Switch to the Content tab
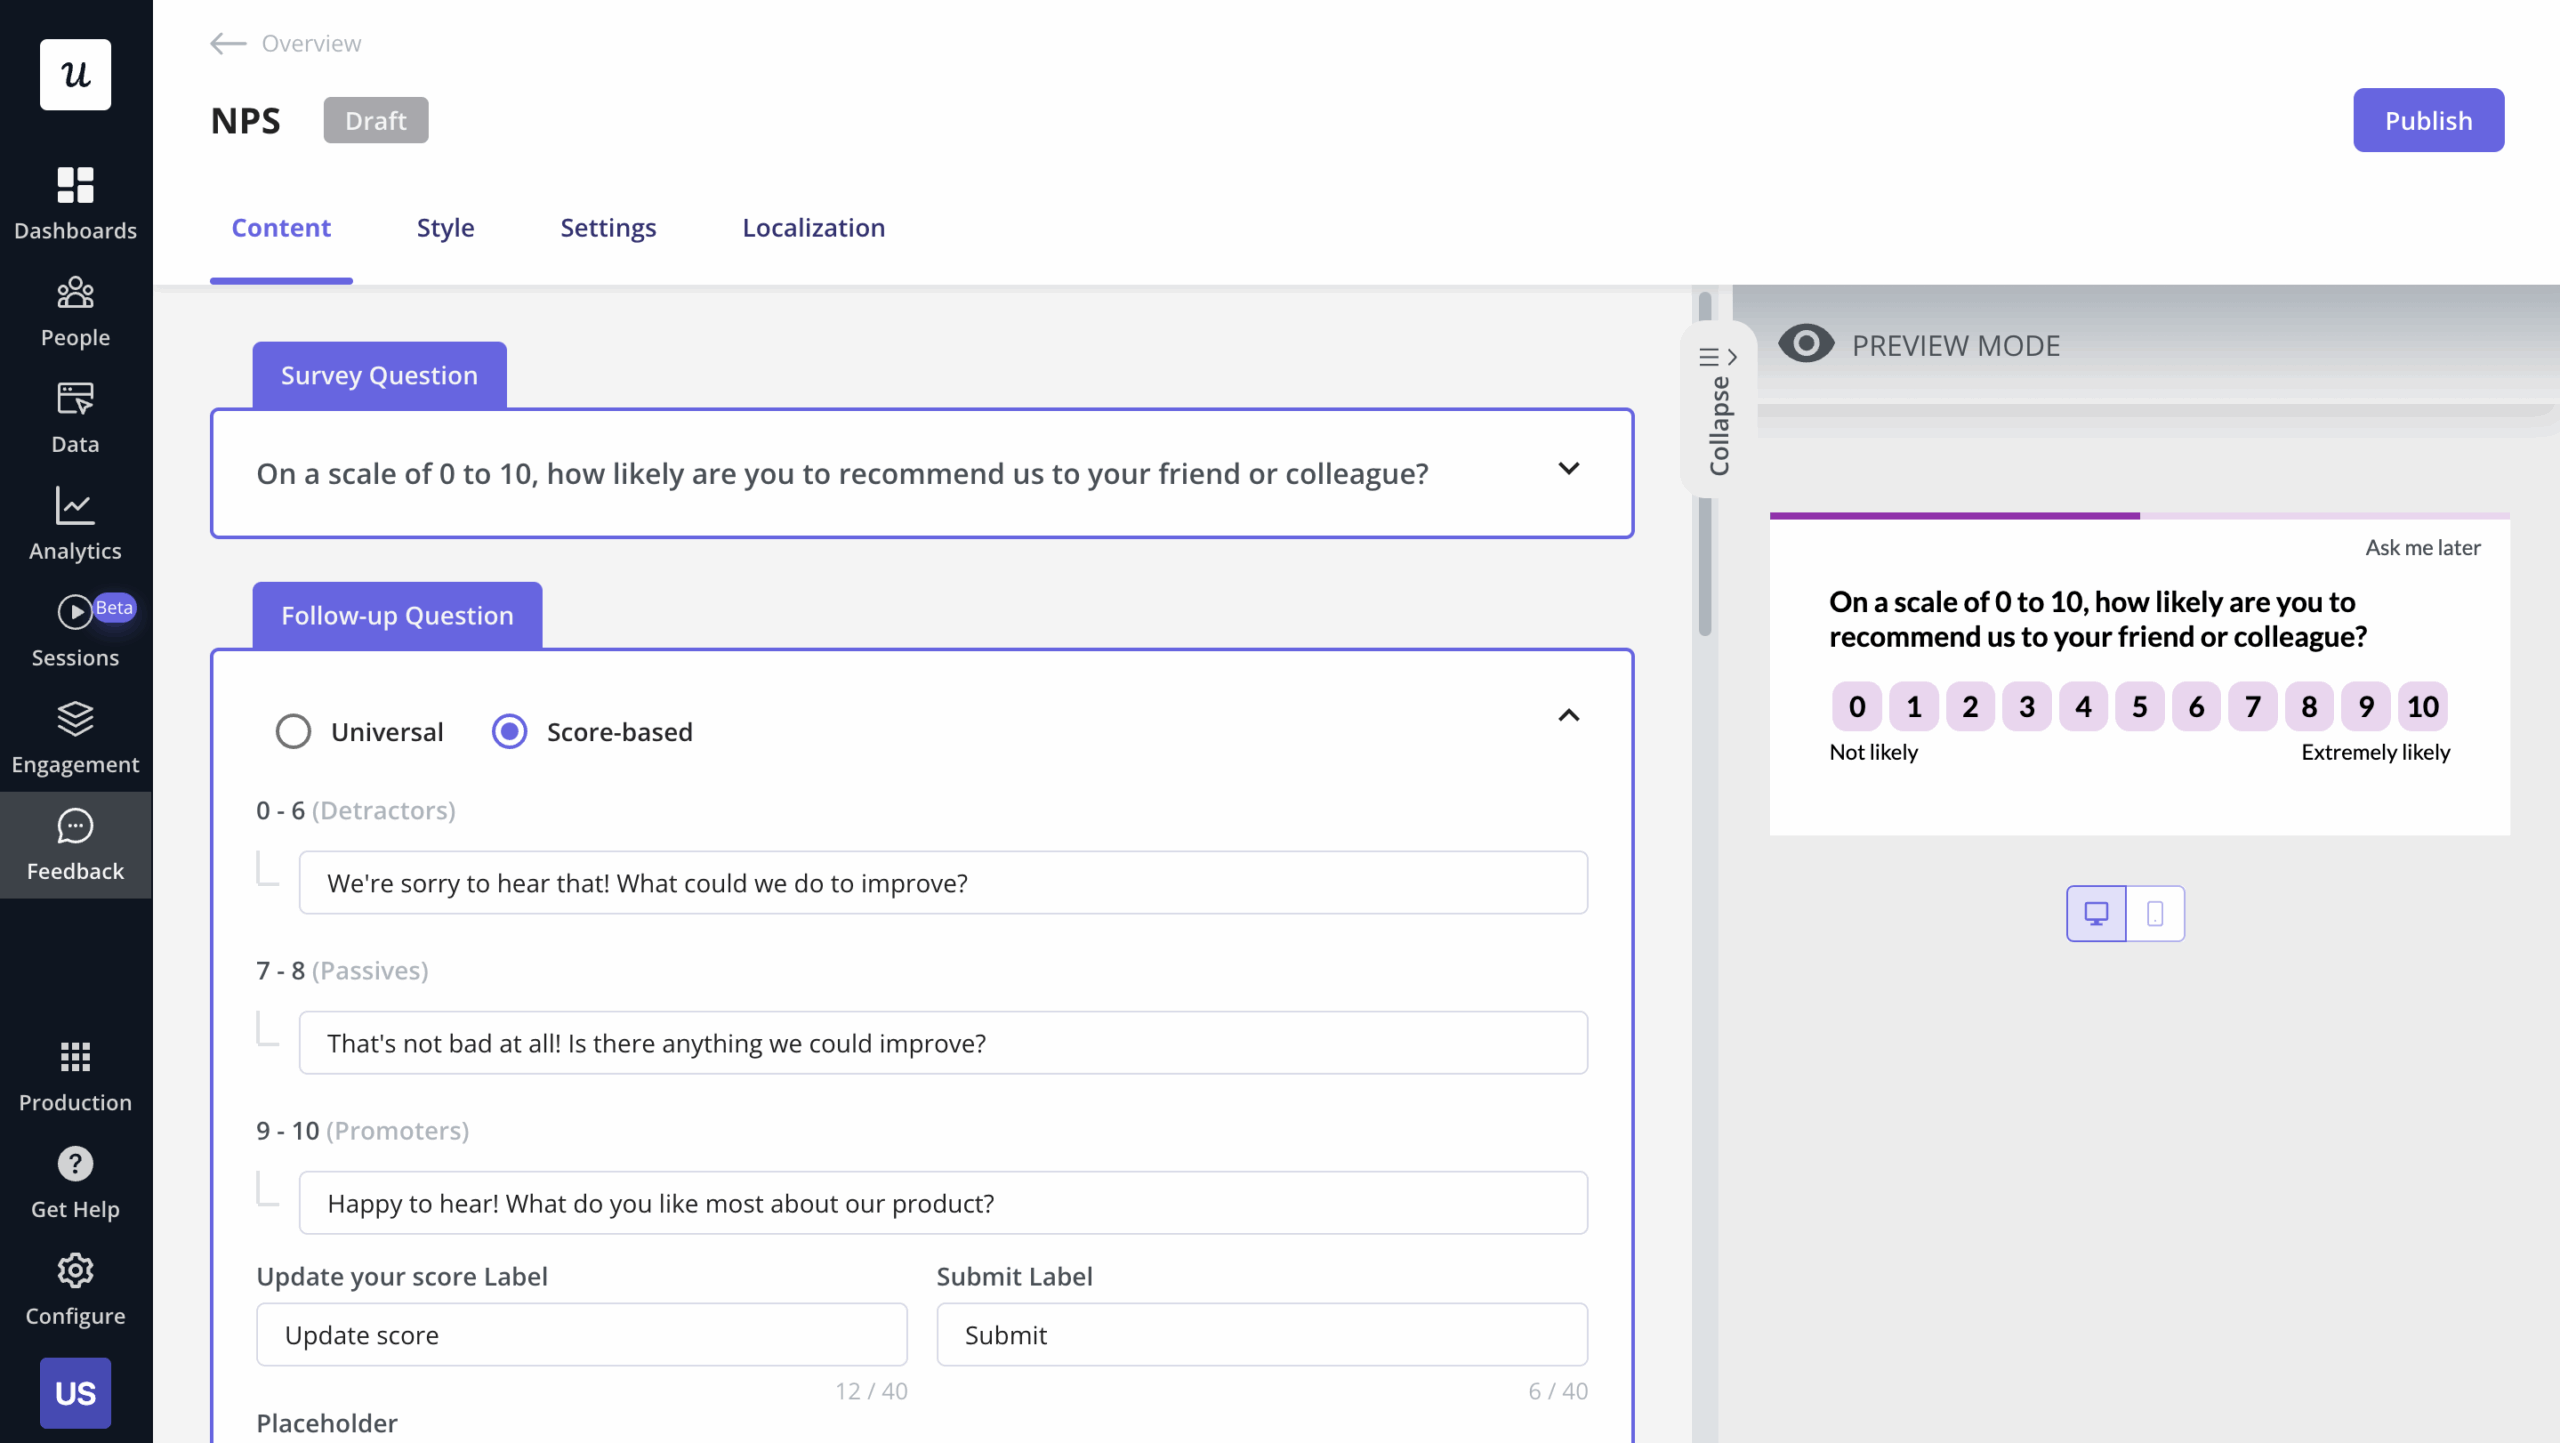2560x1443 pixels. click(x=281, y=228)
